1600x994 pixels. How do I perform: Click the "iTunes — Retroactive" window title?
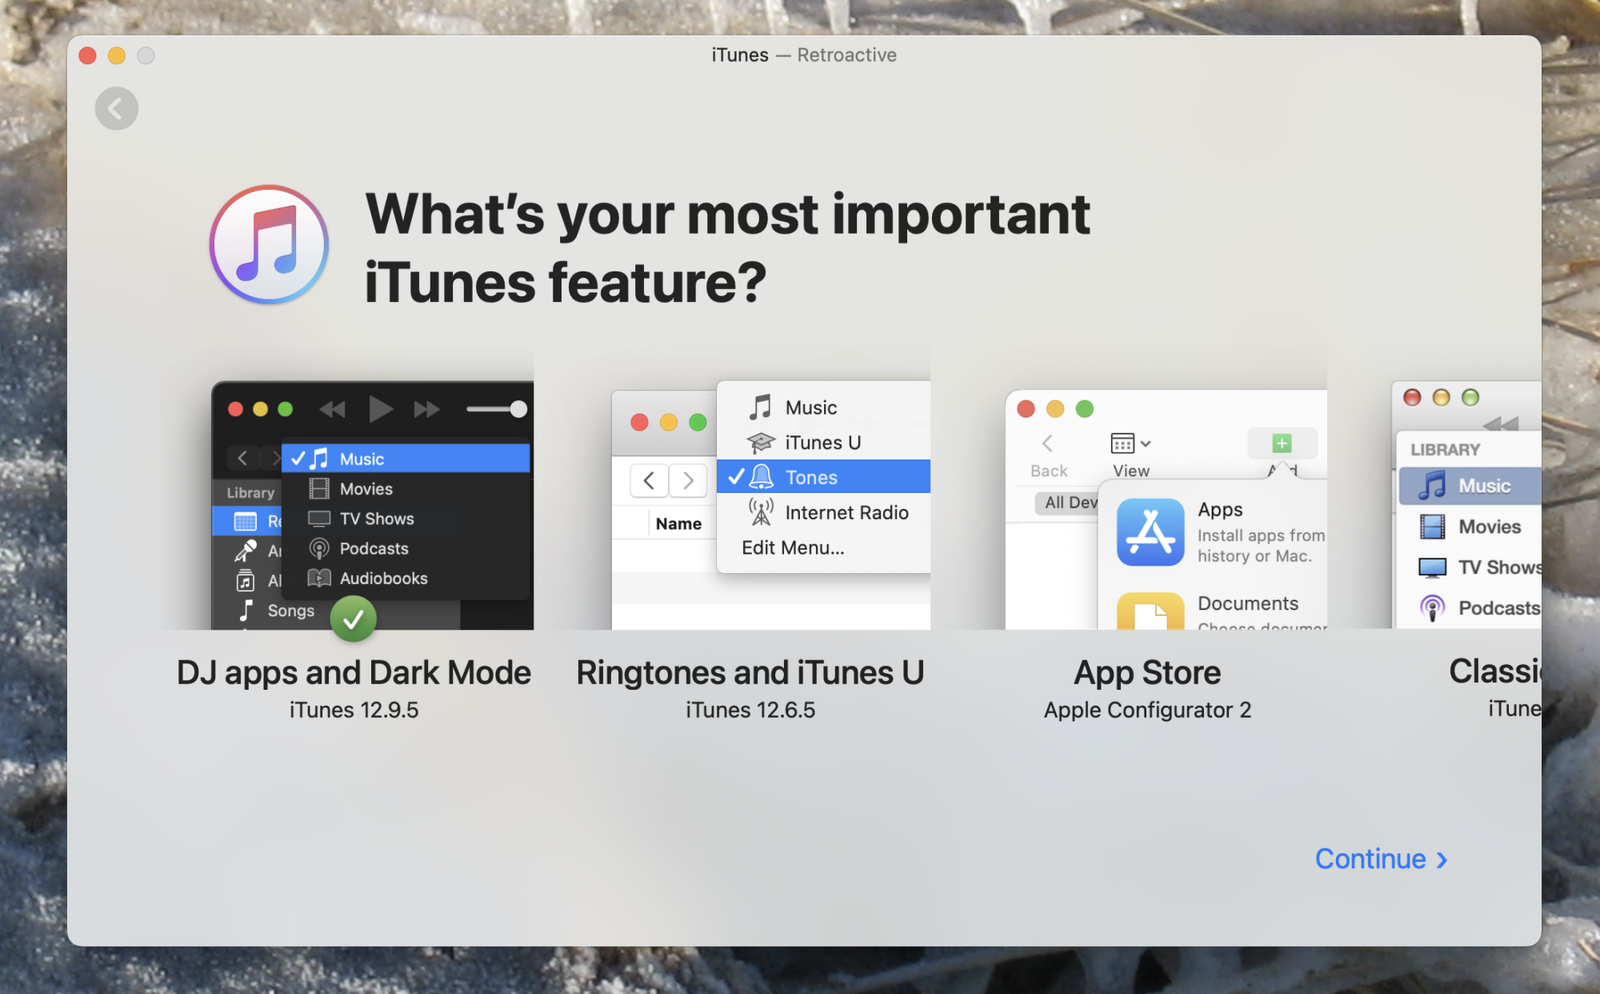tap(804, 55)
